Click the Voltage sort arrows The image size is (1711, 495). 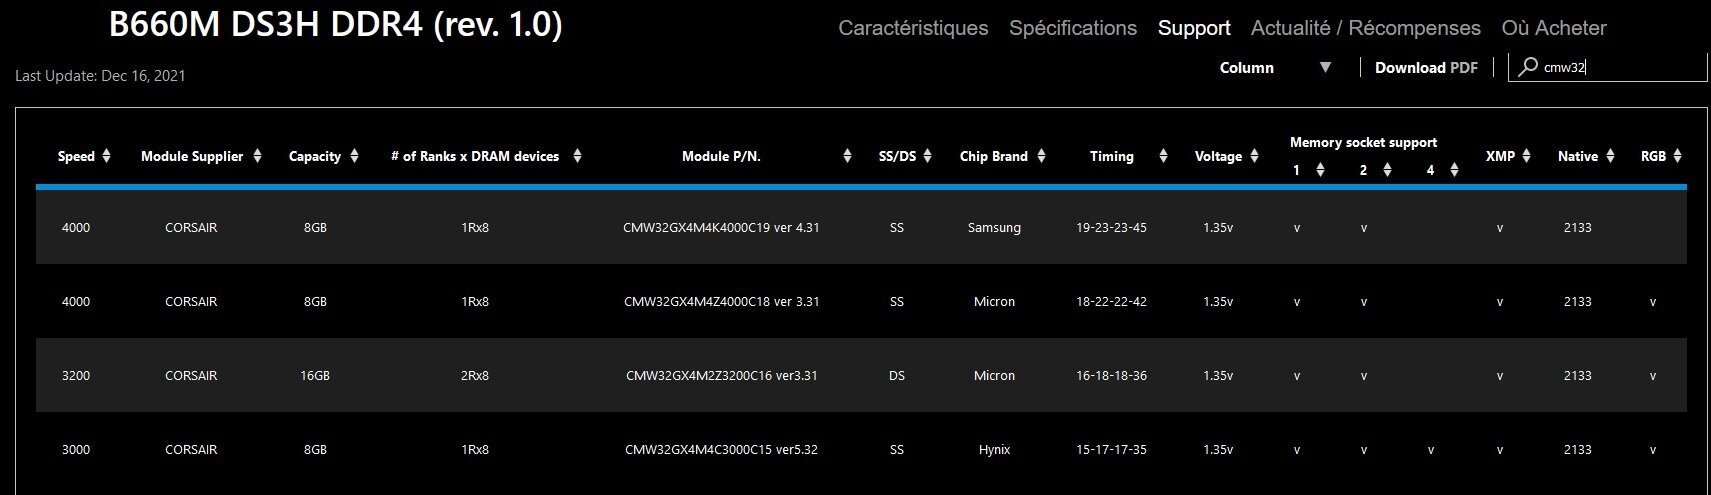(x=1252, y=156)
